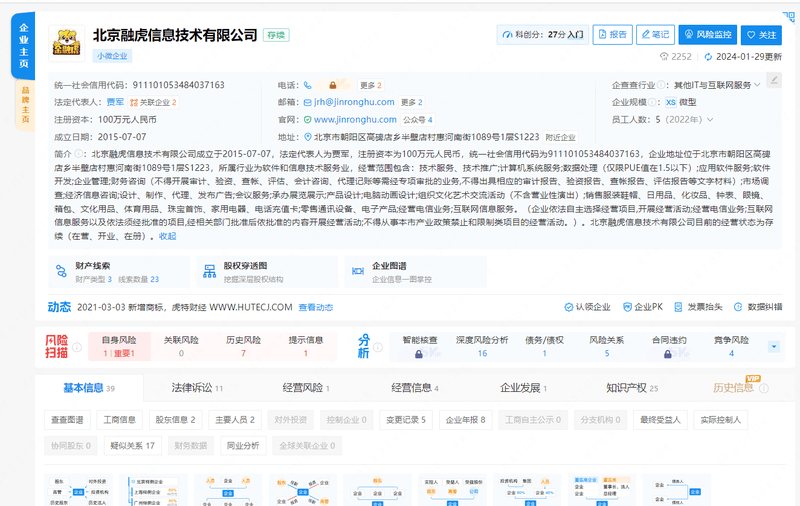
Task: Jump to 主要人员 2 section
Action: pos(235,420)
